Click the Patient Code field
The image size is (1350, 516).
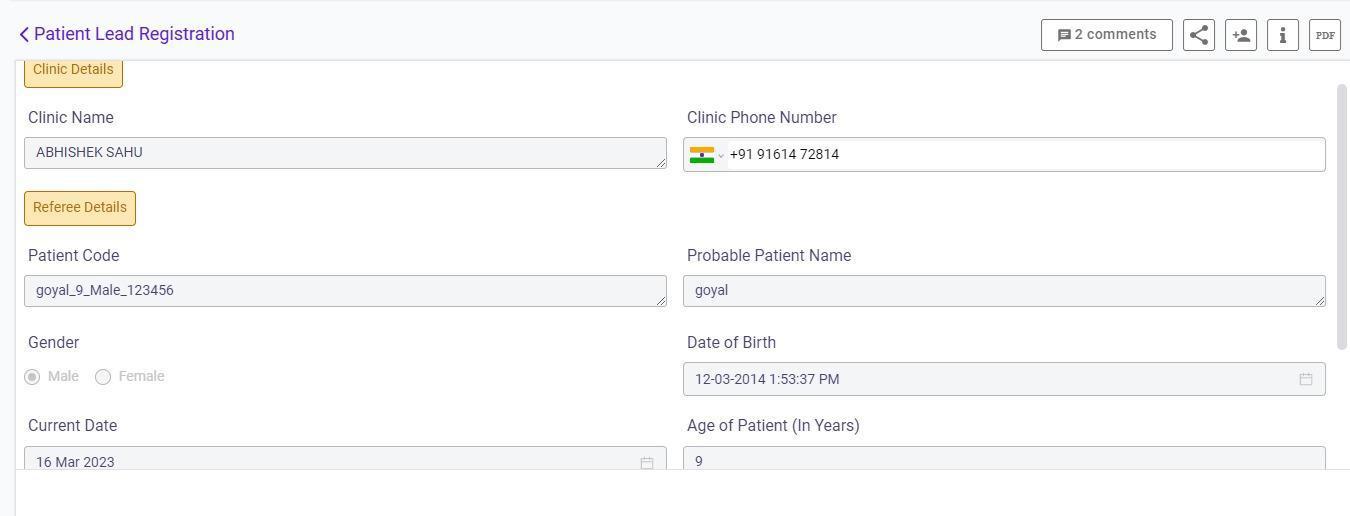point(345,291)
